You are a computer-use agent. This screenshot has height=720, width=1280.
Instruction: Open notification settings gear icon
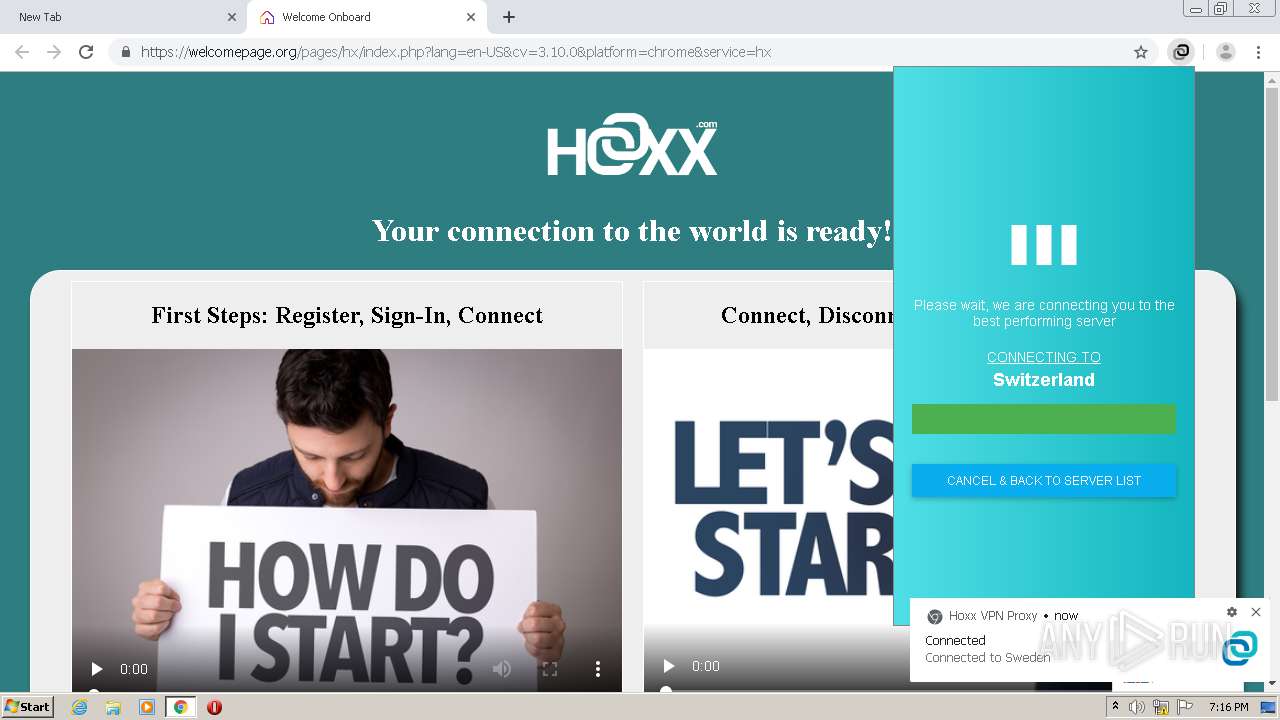pyautogui.click(x=1232, y=612)
